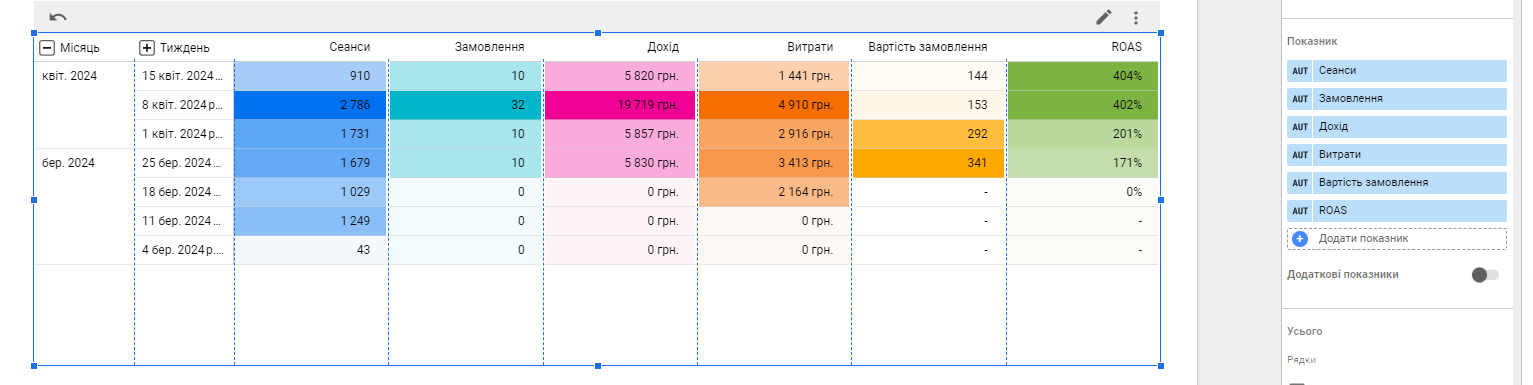Click the undo arrow icon
1533x385 pixels.
tap(58, 17)
